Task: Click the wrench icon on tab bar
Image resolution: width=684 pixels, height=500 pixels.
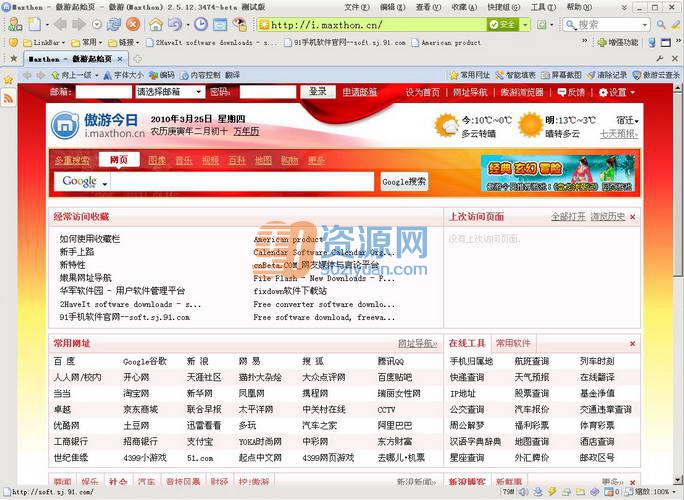Action: click(660, 58)
